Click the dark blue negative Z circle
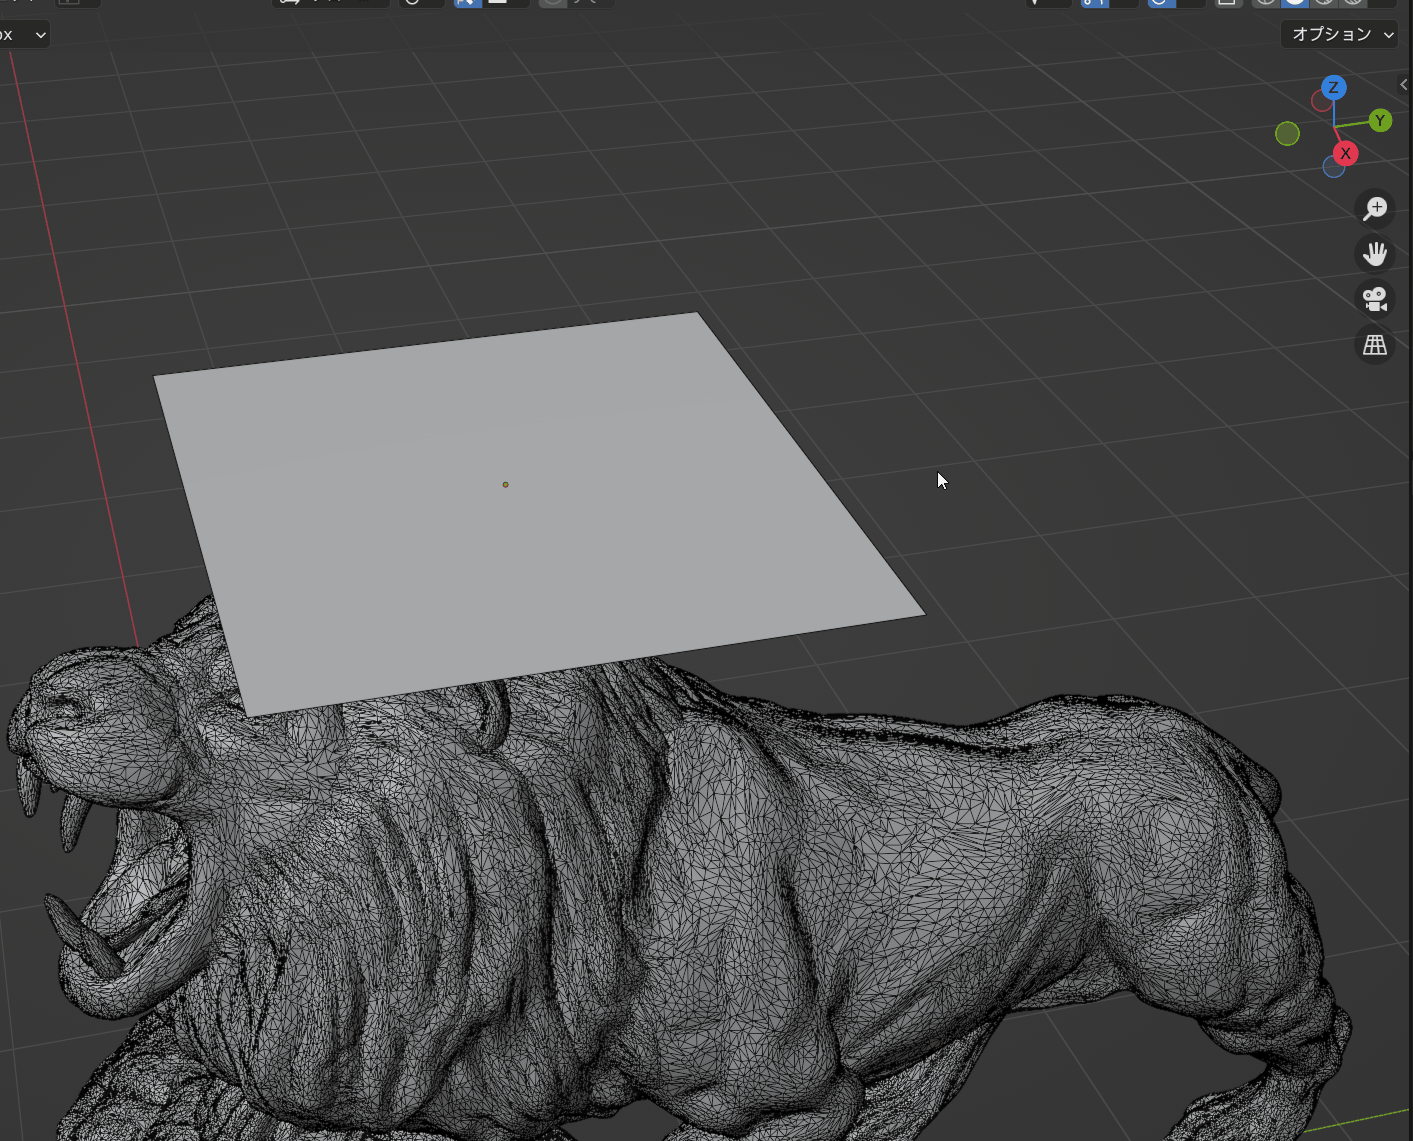 pyautogui.click(x=1334, y=167)
